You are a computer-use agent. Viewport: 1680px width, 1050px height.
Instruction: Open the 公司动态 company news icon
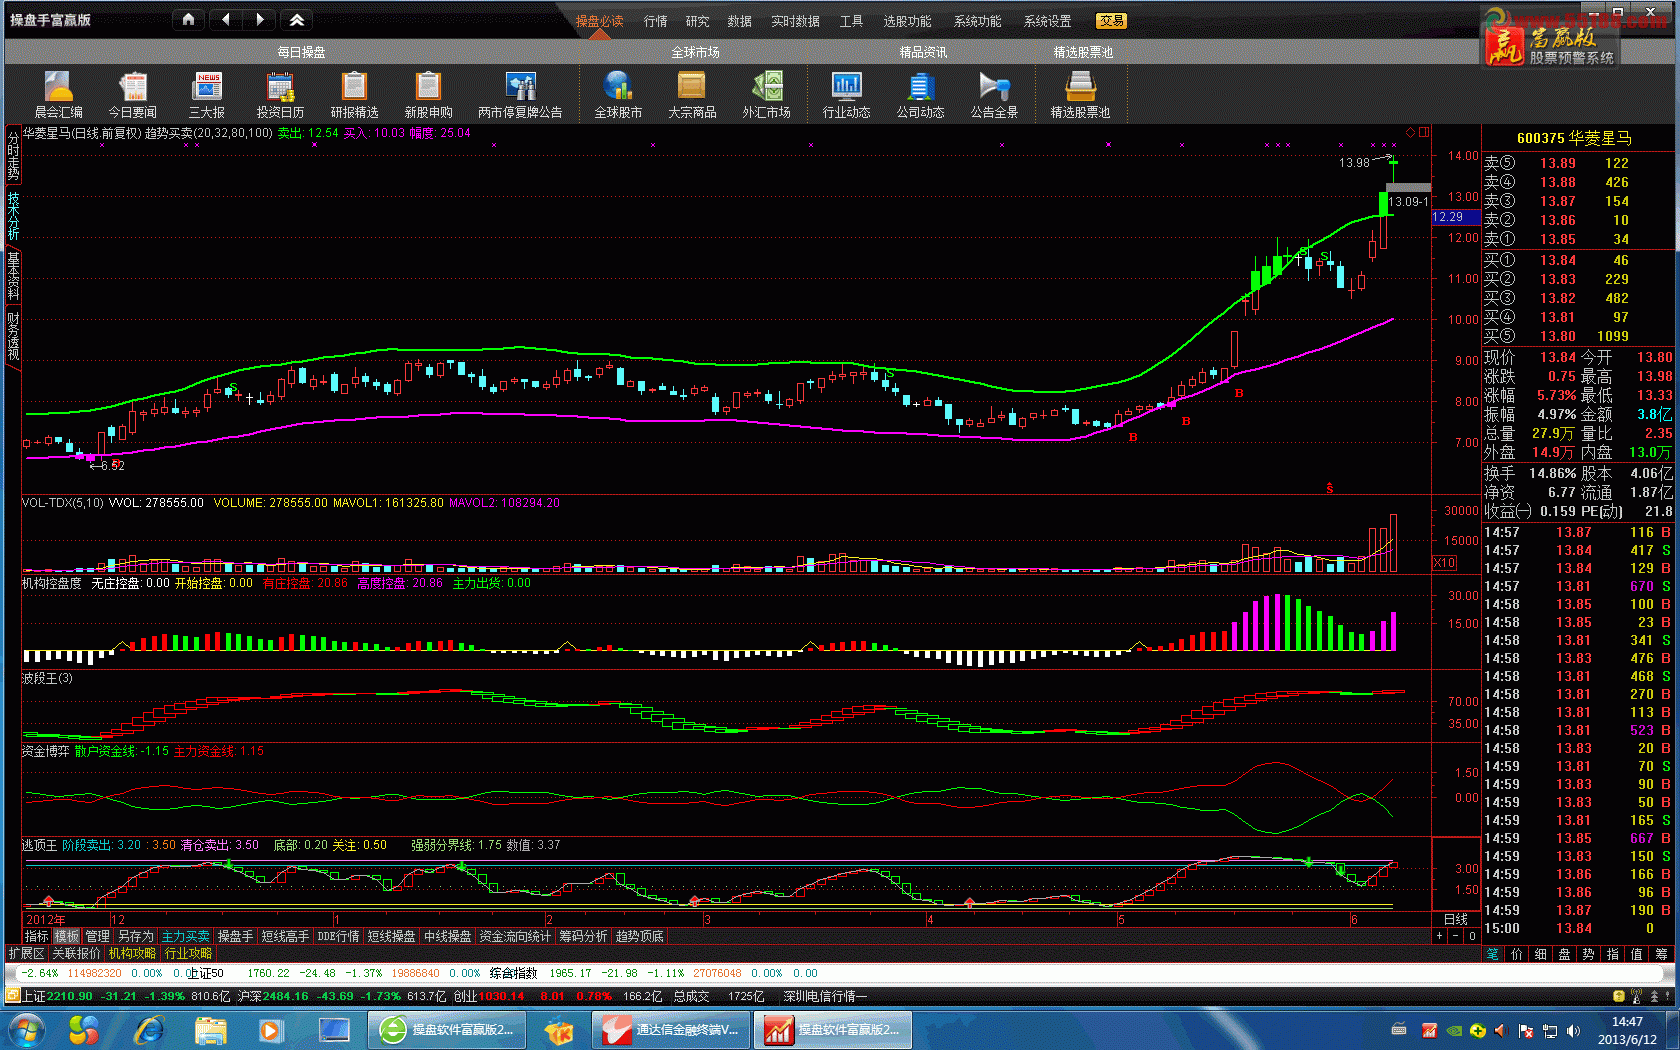920,95
